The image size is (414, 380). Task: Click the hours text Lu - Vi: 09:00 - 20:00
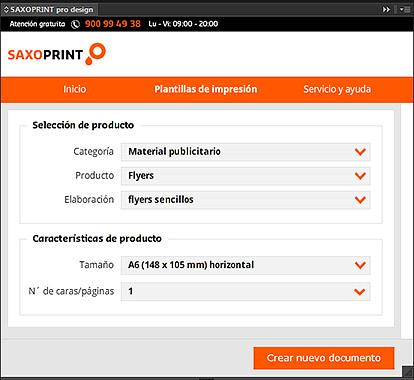tap(183, 24)
